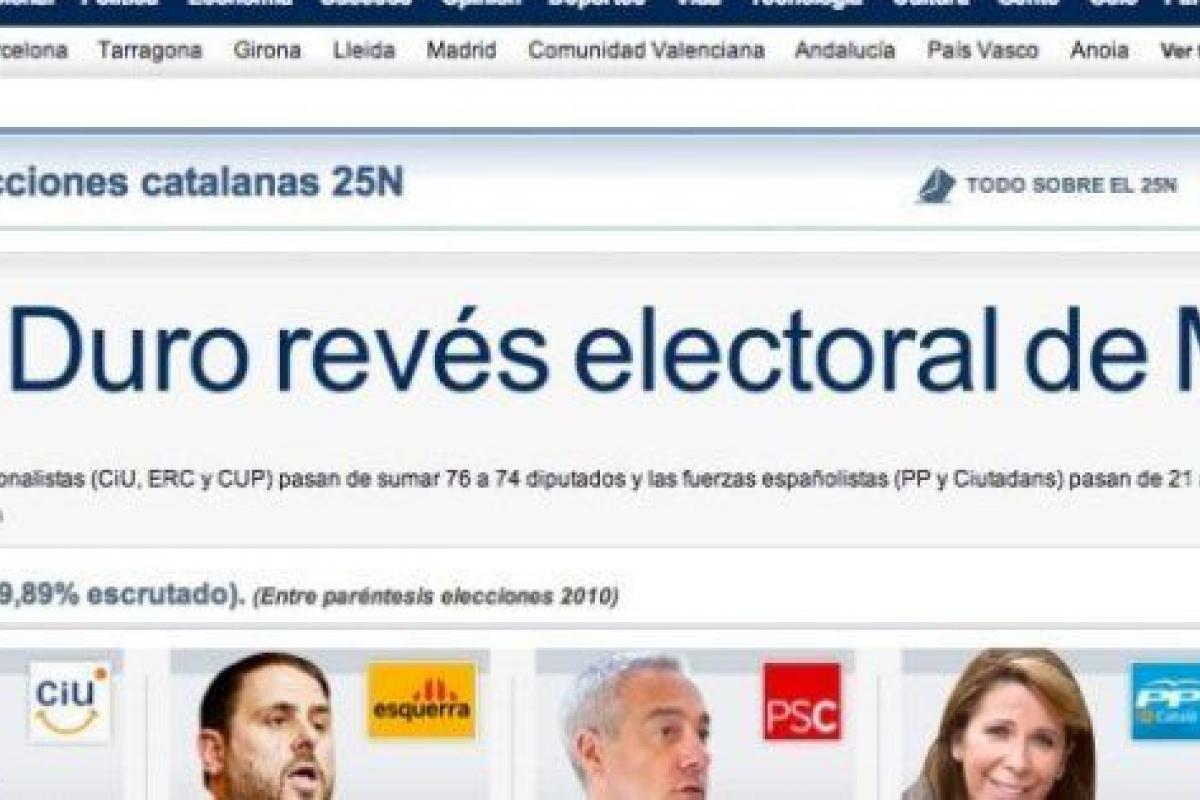Open the Esquerra candidate photo

266,726
